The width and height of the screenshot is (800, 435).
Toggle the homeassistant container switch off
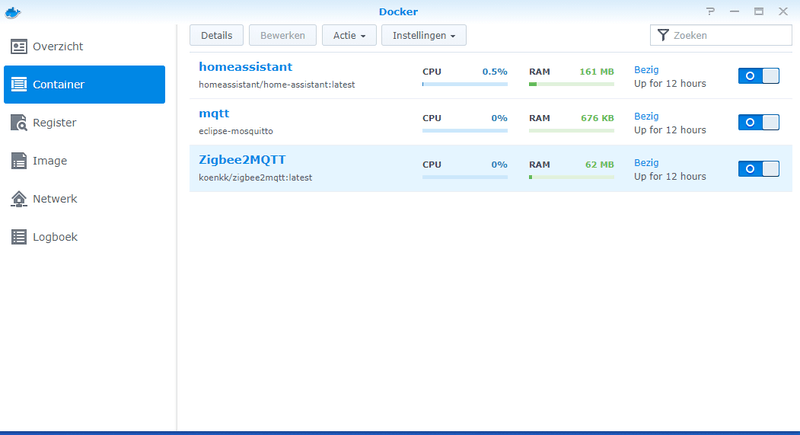coord(759,76)
